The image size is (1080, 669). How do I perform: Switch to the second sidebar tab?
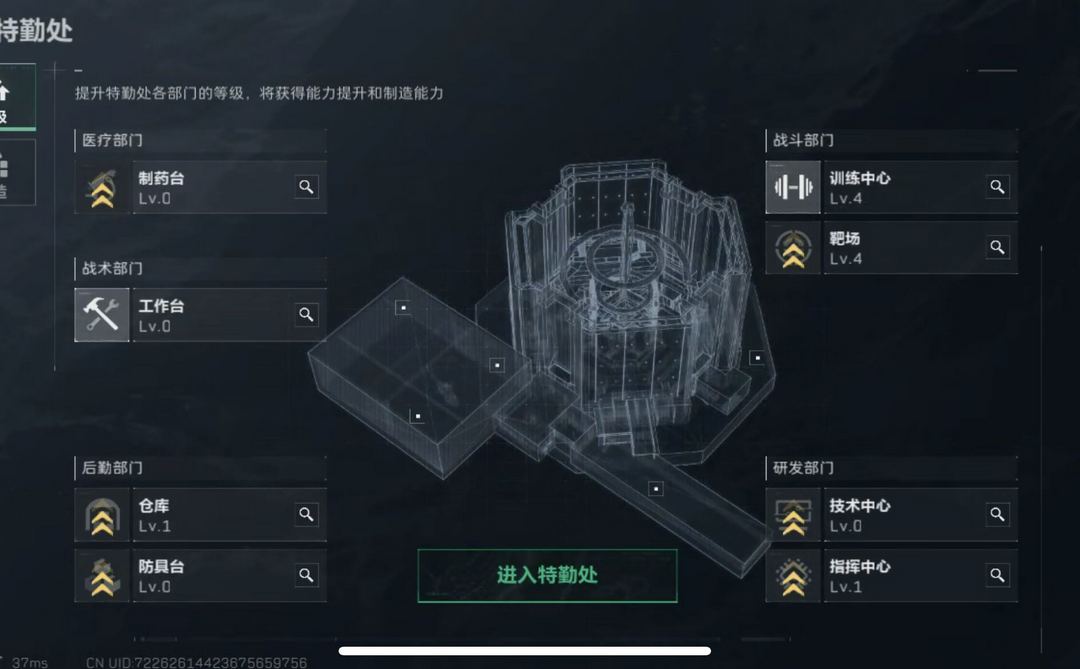[x=17, y=172]
